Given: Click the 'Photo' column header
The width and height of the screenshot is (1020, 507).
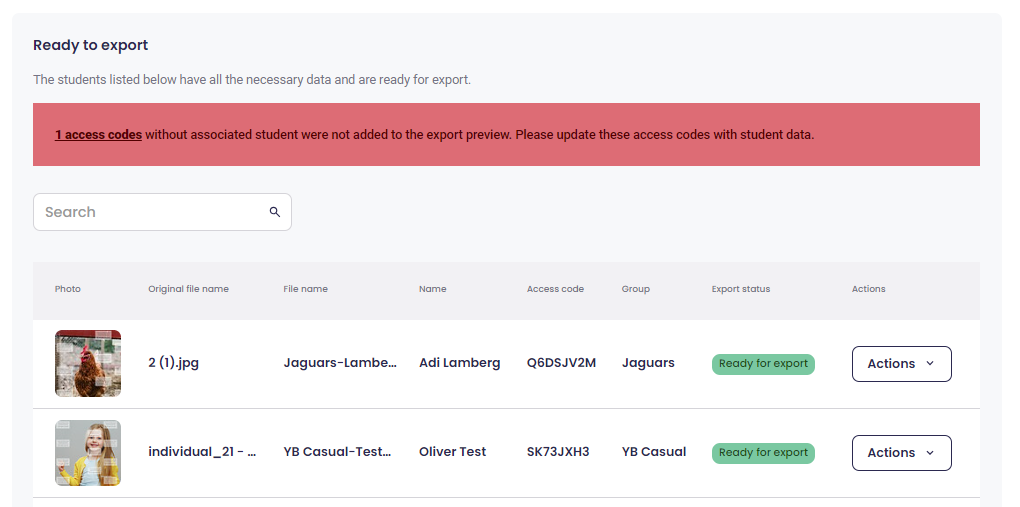Looking at the screenshot, I should pyautogui.click(x=68, y=289).
